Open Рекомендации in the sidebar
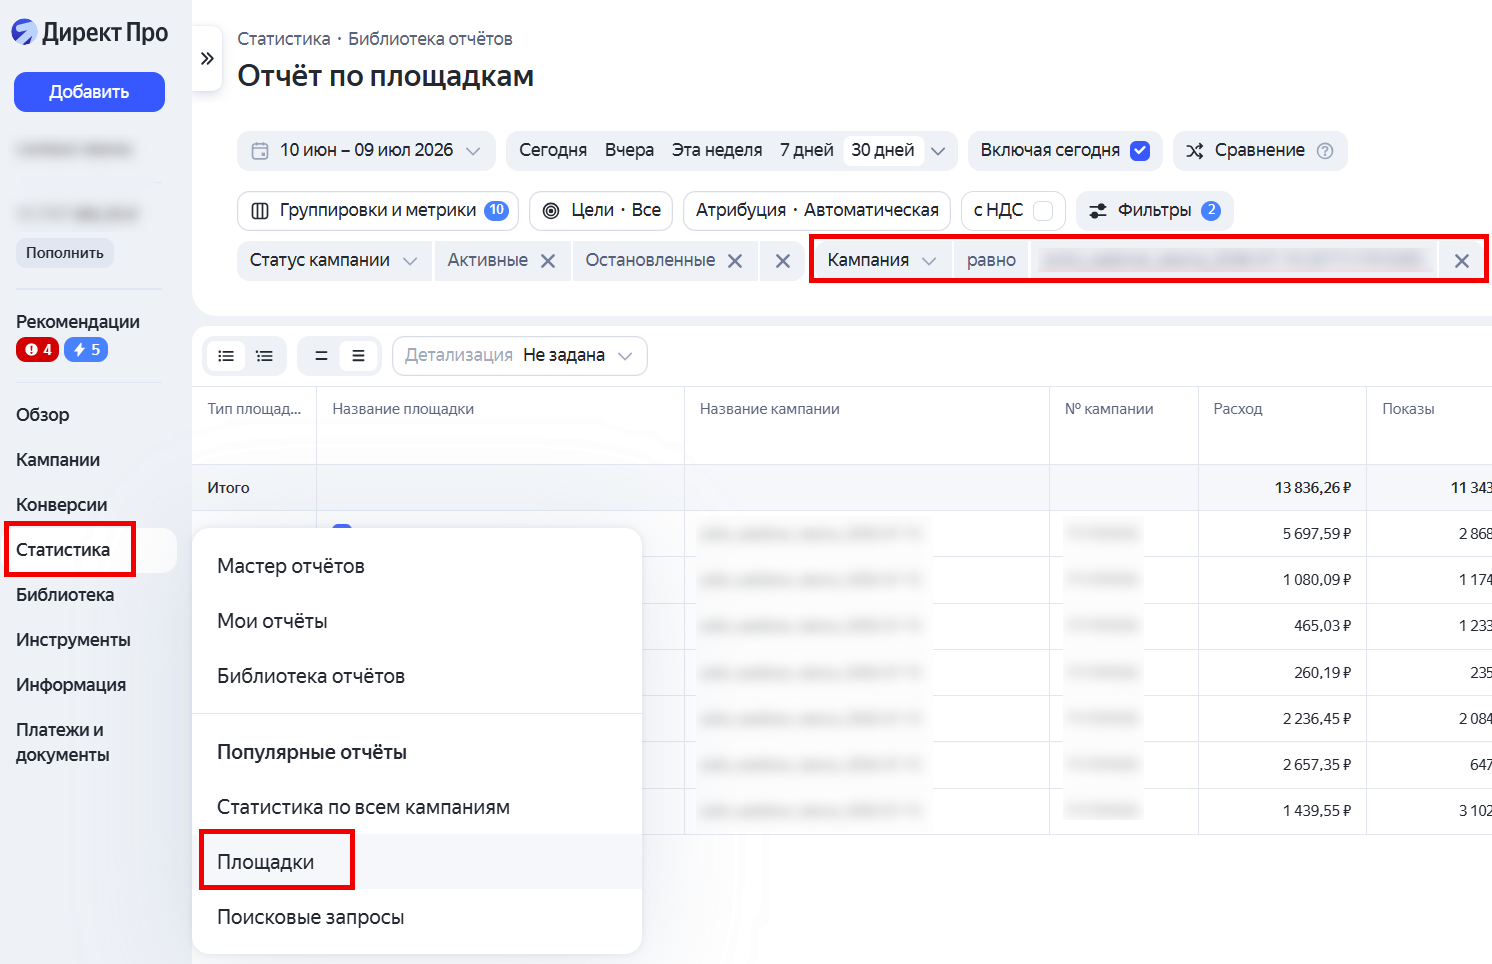Screen dimensions: 1492x964 [x=78, y=322]
